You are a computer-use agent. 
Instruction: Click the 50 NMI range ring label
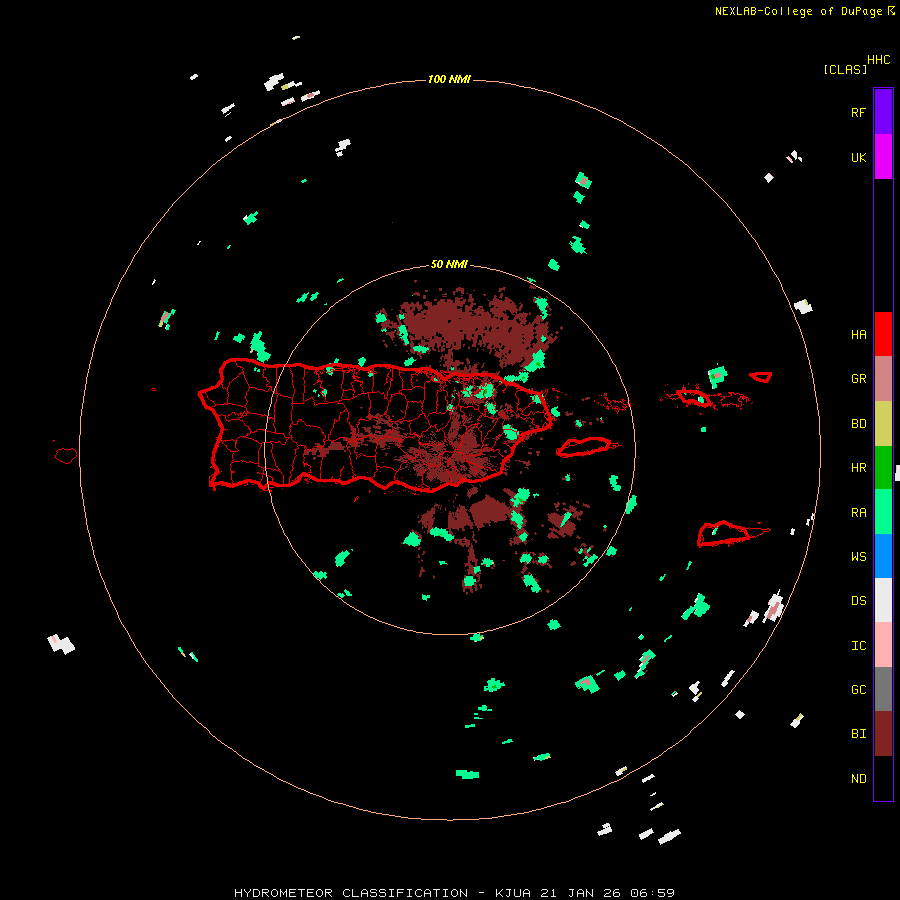(449, 264)
